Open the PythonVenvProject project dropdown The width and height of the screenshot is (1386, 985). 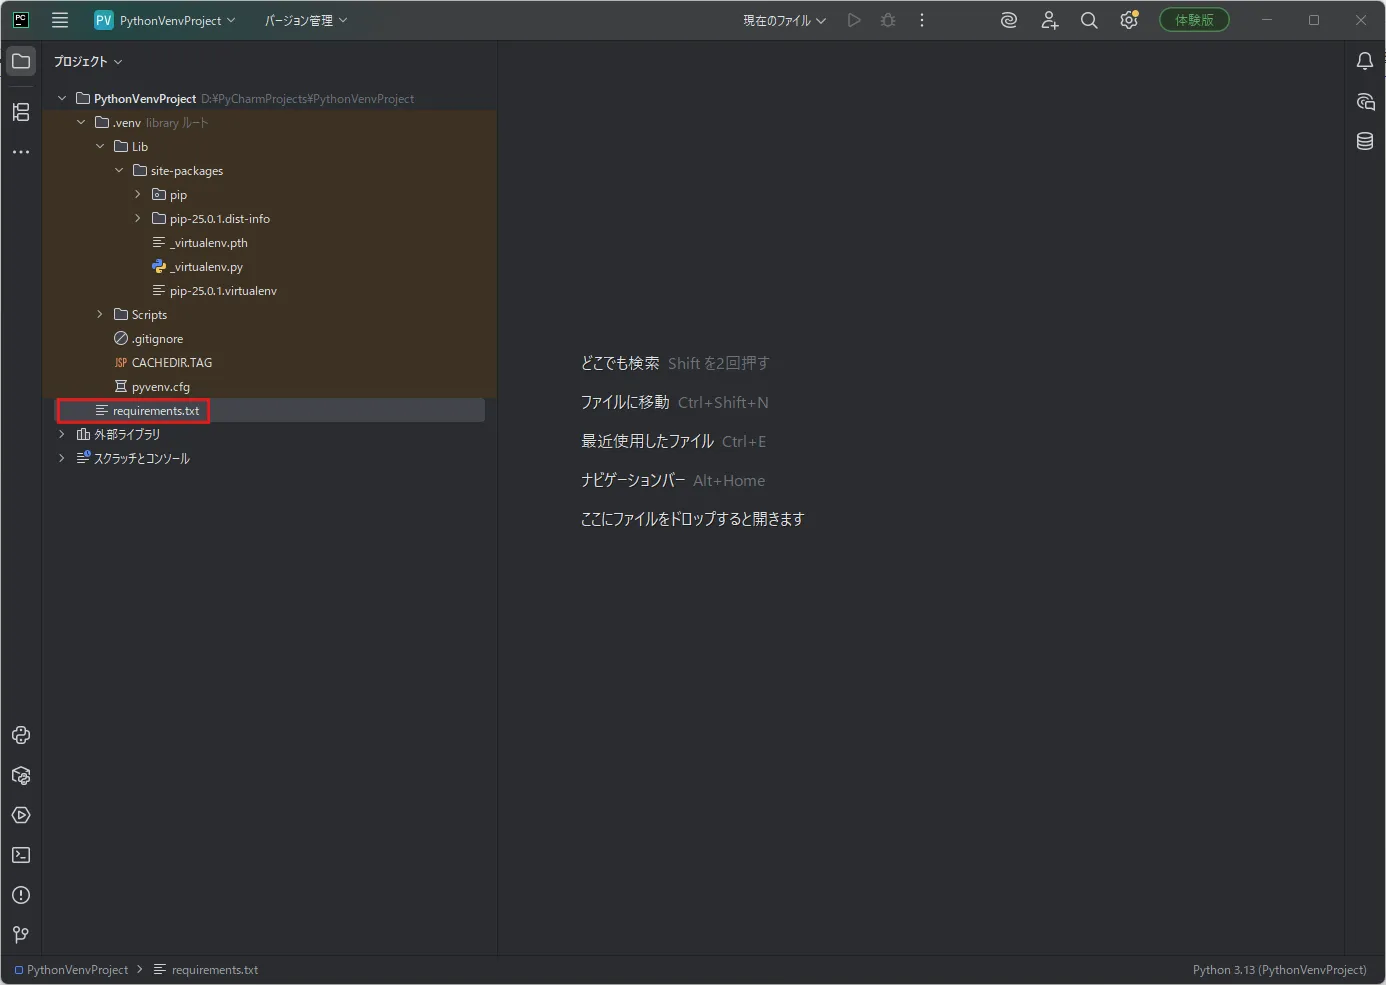pos(165,20)
